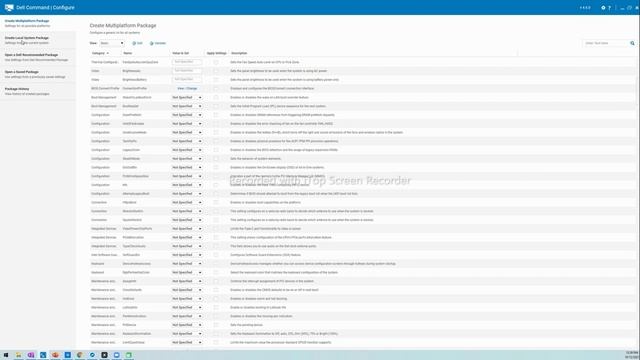This screenshot has width=640, height=360.
Task: Click the Value to Set column header
Action: point(180,53)
